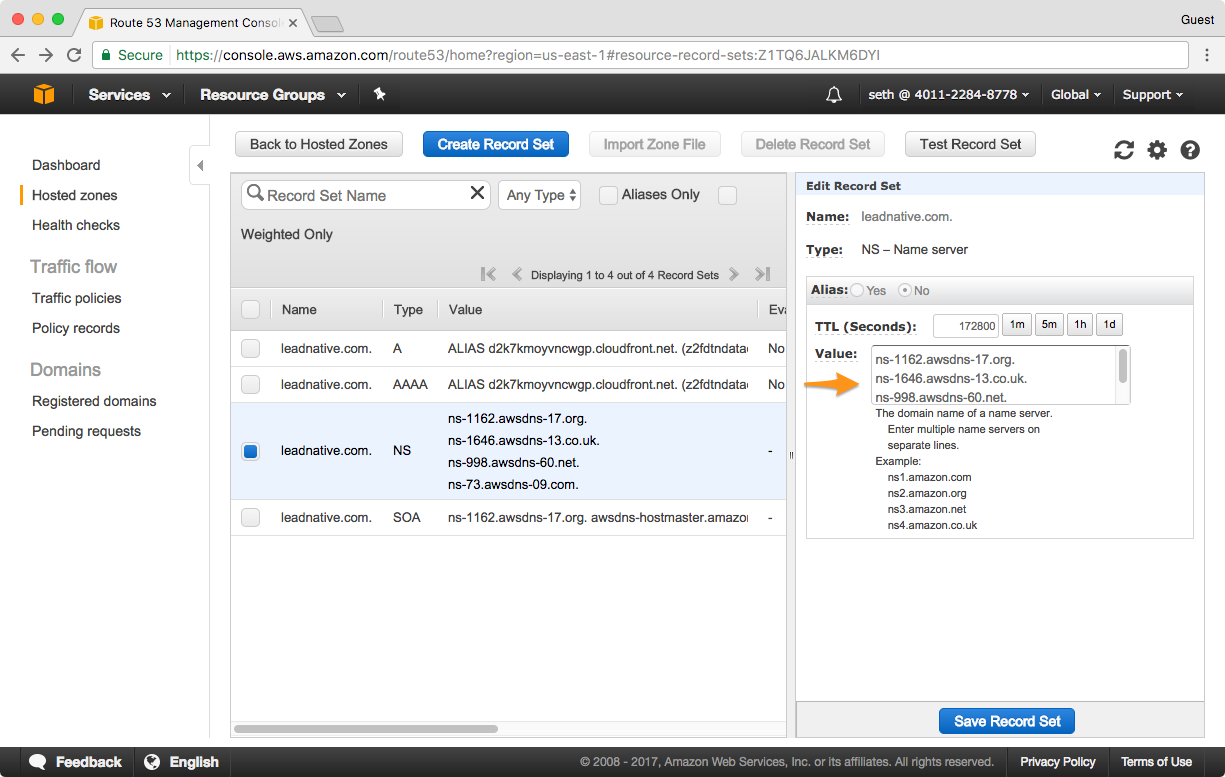Click Save Record Set button
The width and height of the screenshot is (1225, 777).
click(x=1007, y=721)
